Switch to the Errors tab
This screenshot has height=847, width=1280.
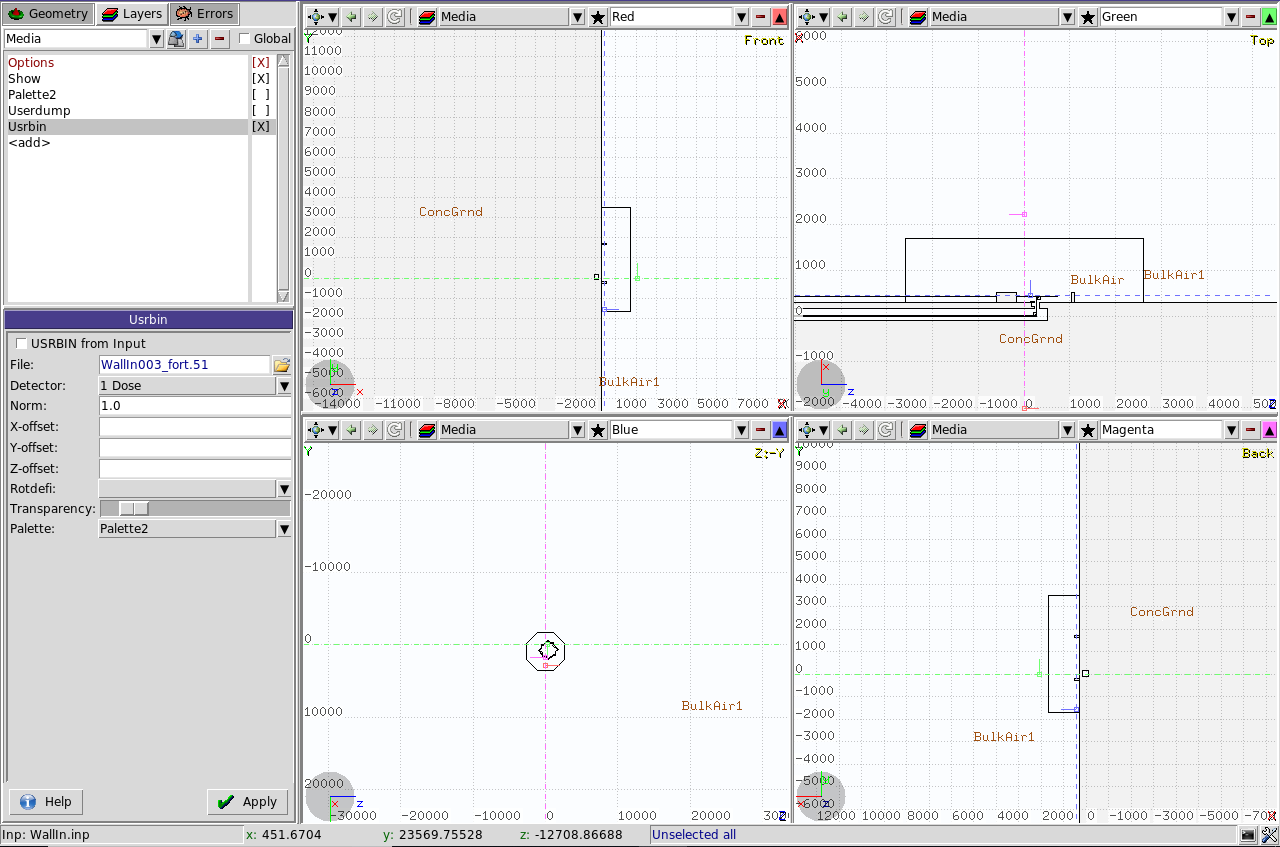pos(204,14)
